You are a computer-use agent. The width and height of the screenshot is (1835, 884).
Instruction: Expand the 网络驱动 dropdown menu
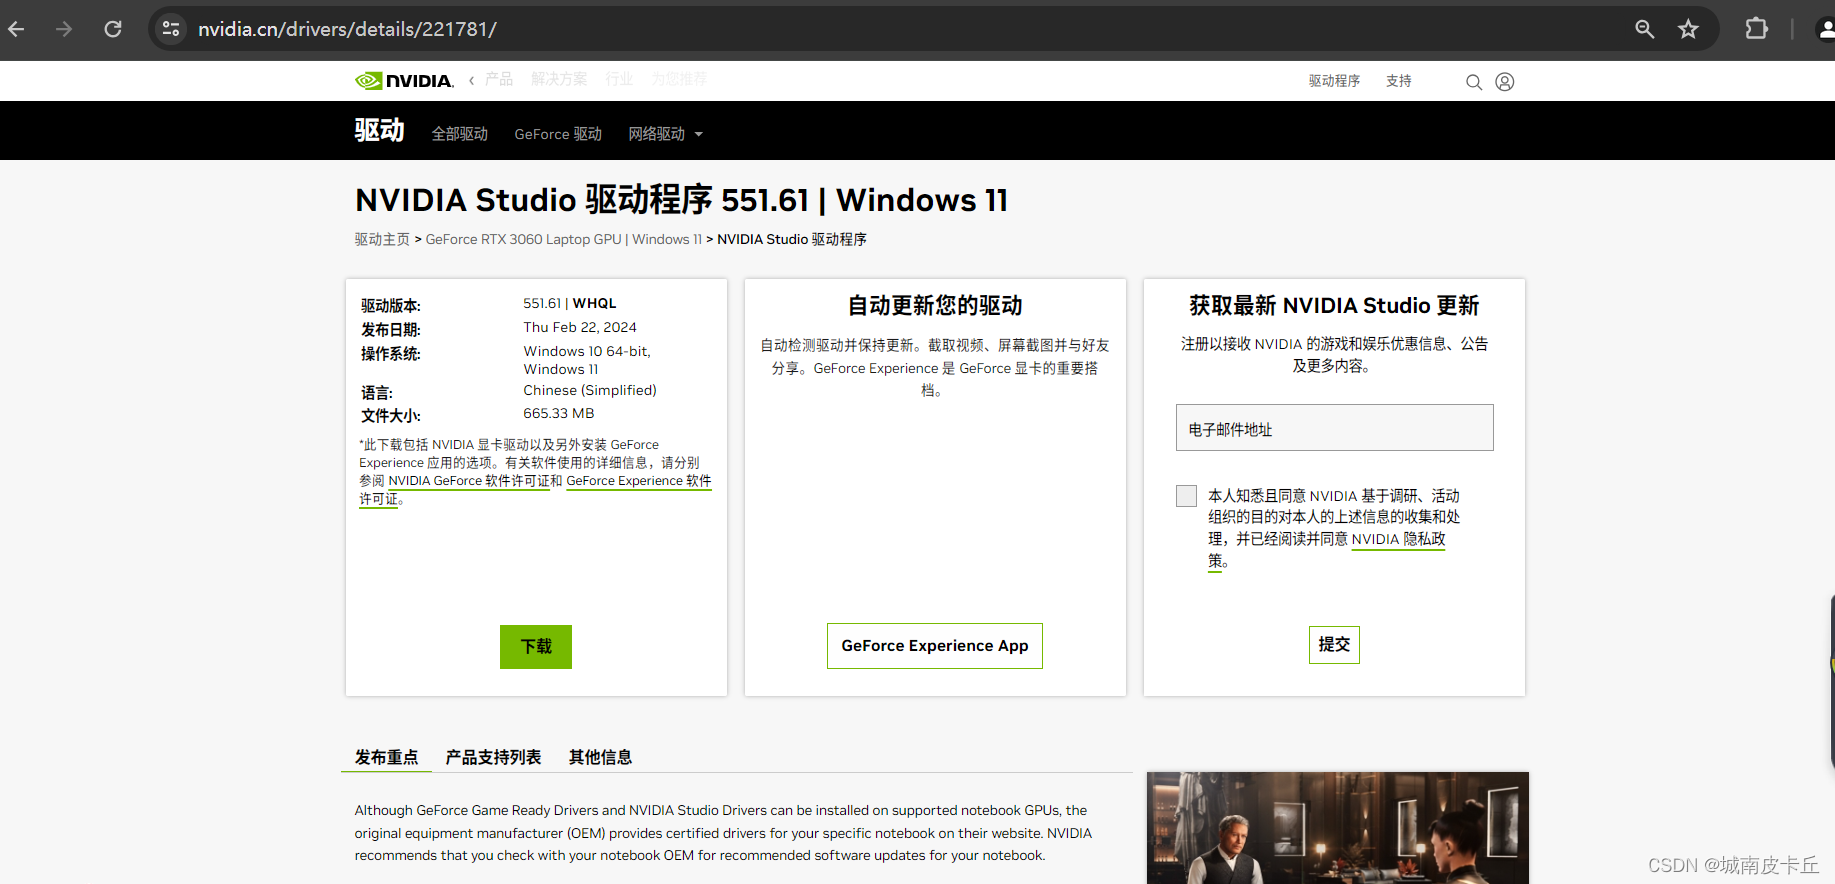tap(666, 134)
